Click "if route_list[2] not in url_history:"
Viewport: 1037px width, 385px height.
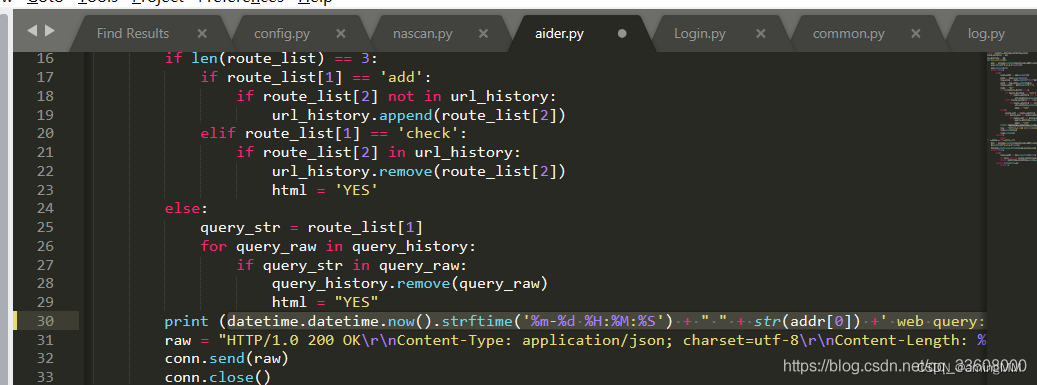pyautogui.click(x=396, y=96)
